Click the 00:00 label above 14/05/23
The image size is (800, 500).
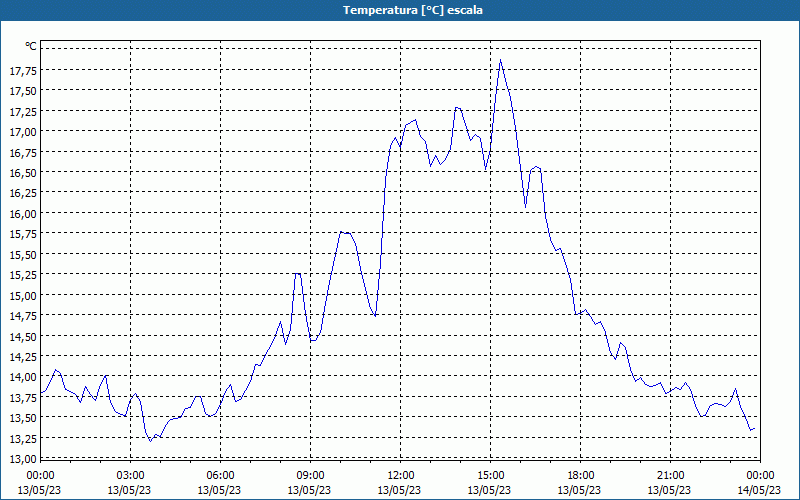760,476
